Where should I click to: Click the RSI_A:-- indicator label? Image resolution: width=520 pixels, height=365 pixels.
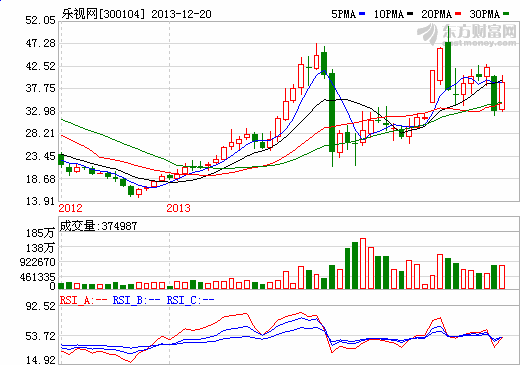[83, 300]
